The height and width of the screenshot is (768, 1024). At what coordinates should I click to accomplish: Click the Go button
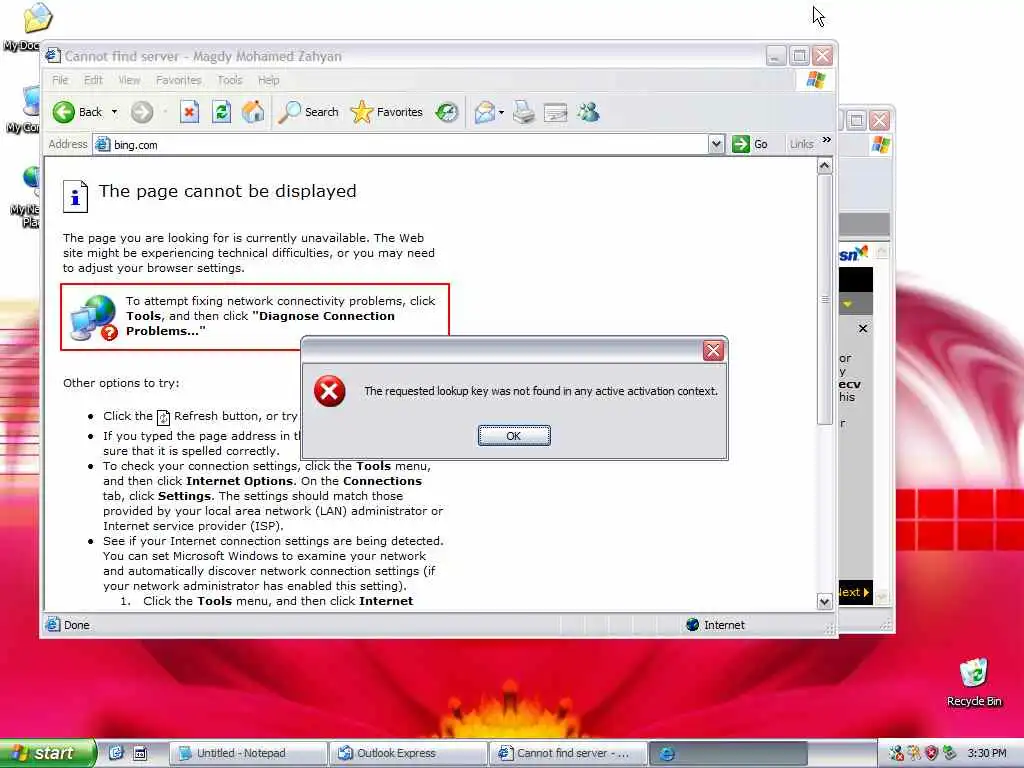[751, 144]
